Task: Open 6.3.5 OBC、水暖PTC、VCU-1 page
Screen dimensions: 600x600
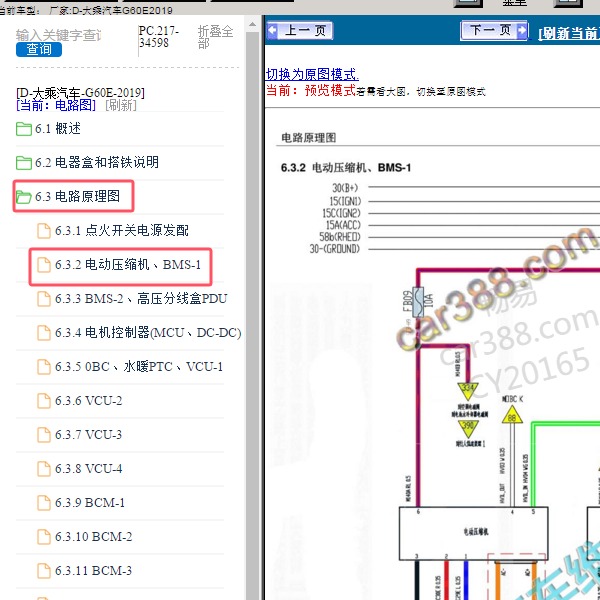Action: pyautogui.click(x=139, y=367)
